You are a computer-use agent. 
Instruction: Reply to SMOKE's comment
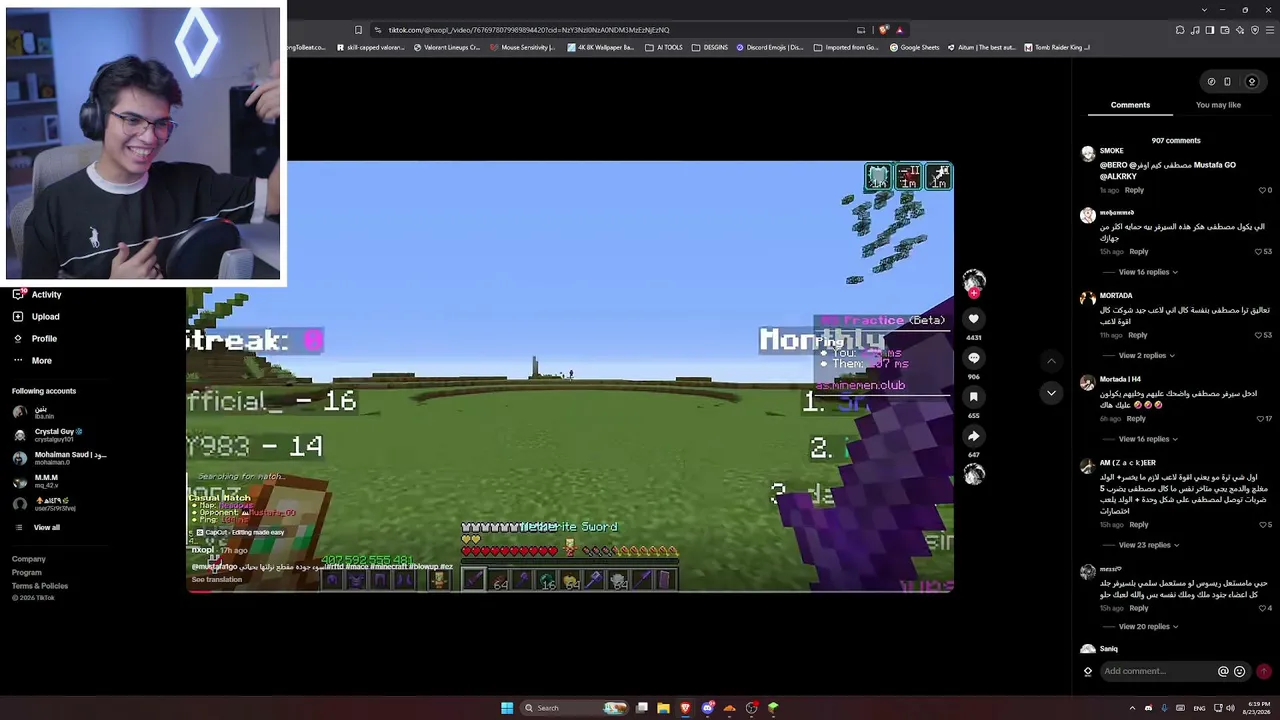coord(1134,190)
